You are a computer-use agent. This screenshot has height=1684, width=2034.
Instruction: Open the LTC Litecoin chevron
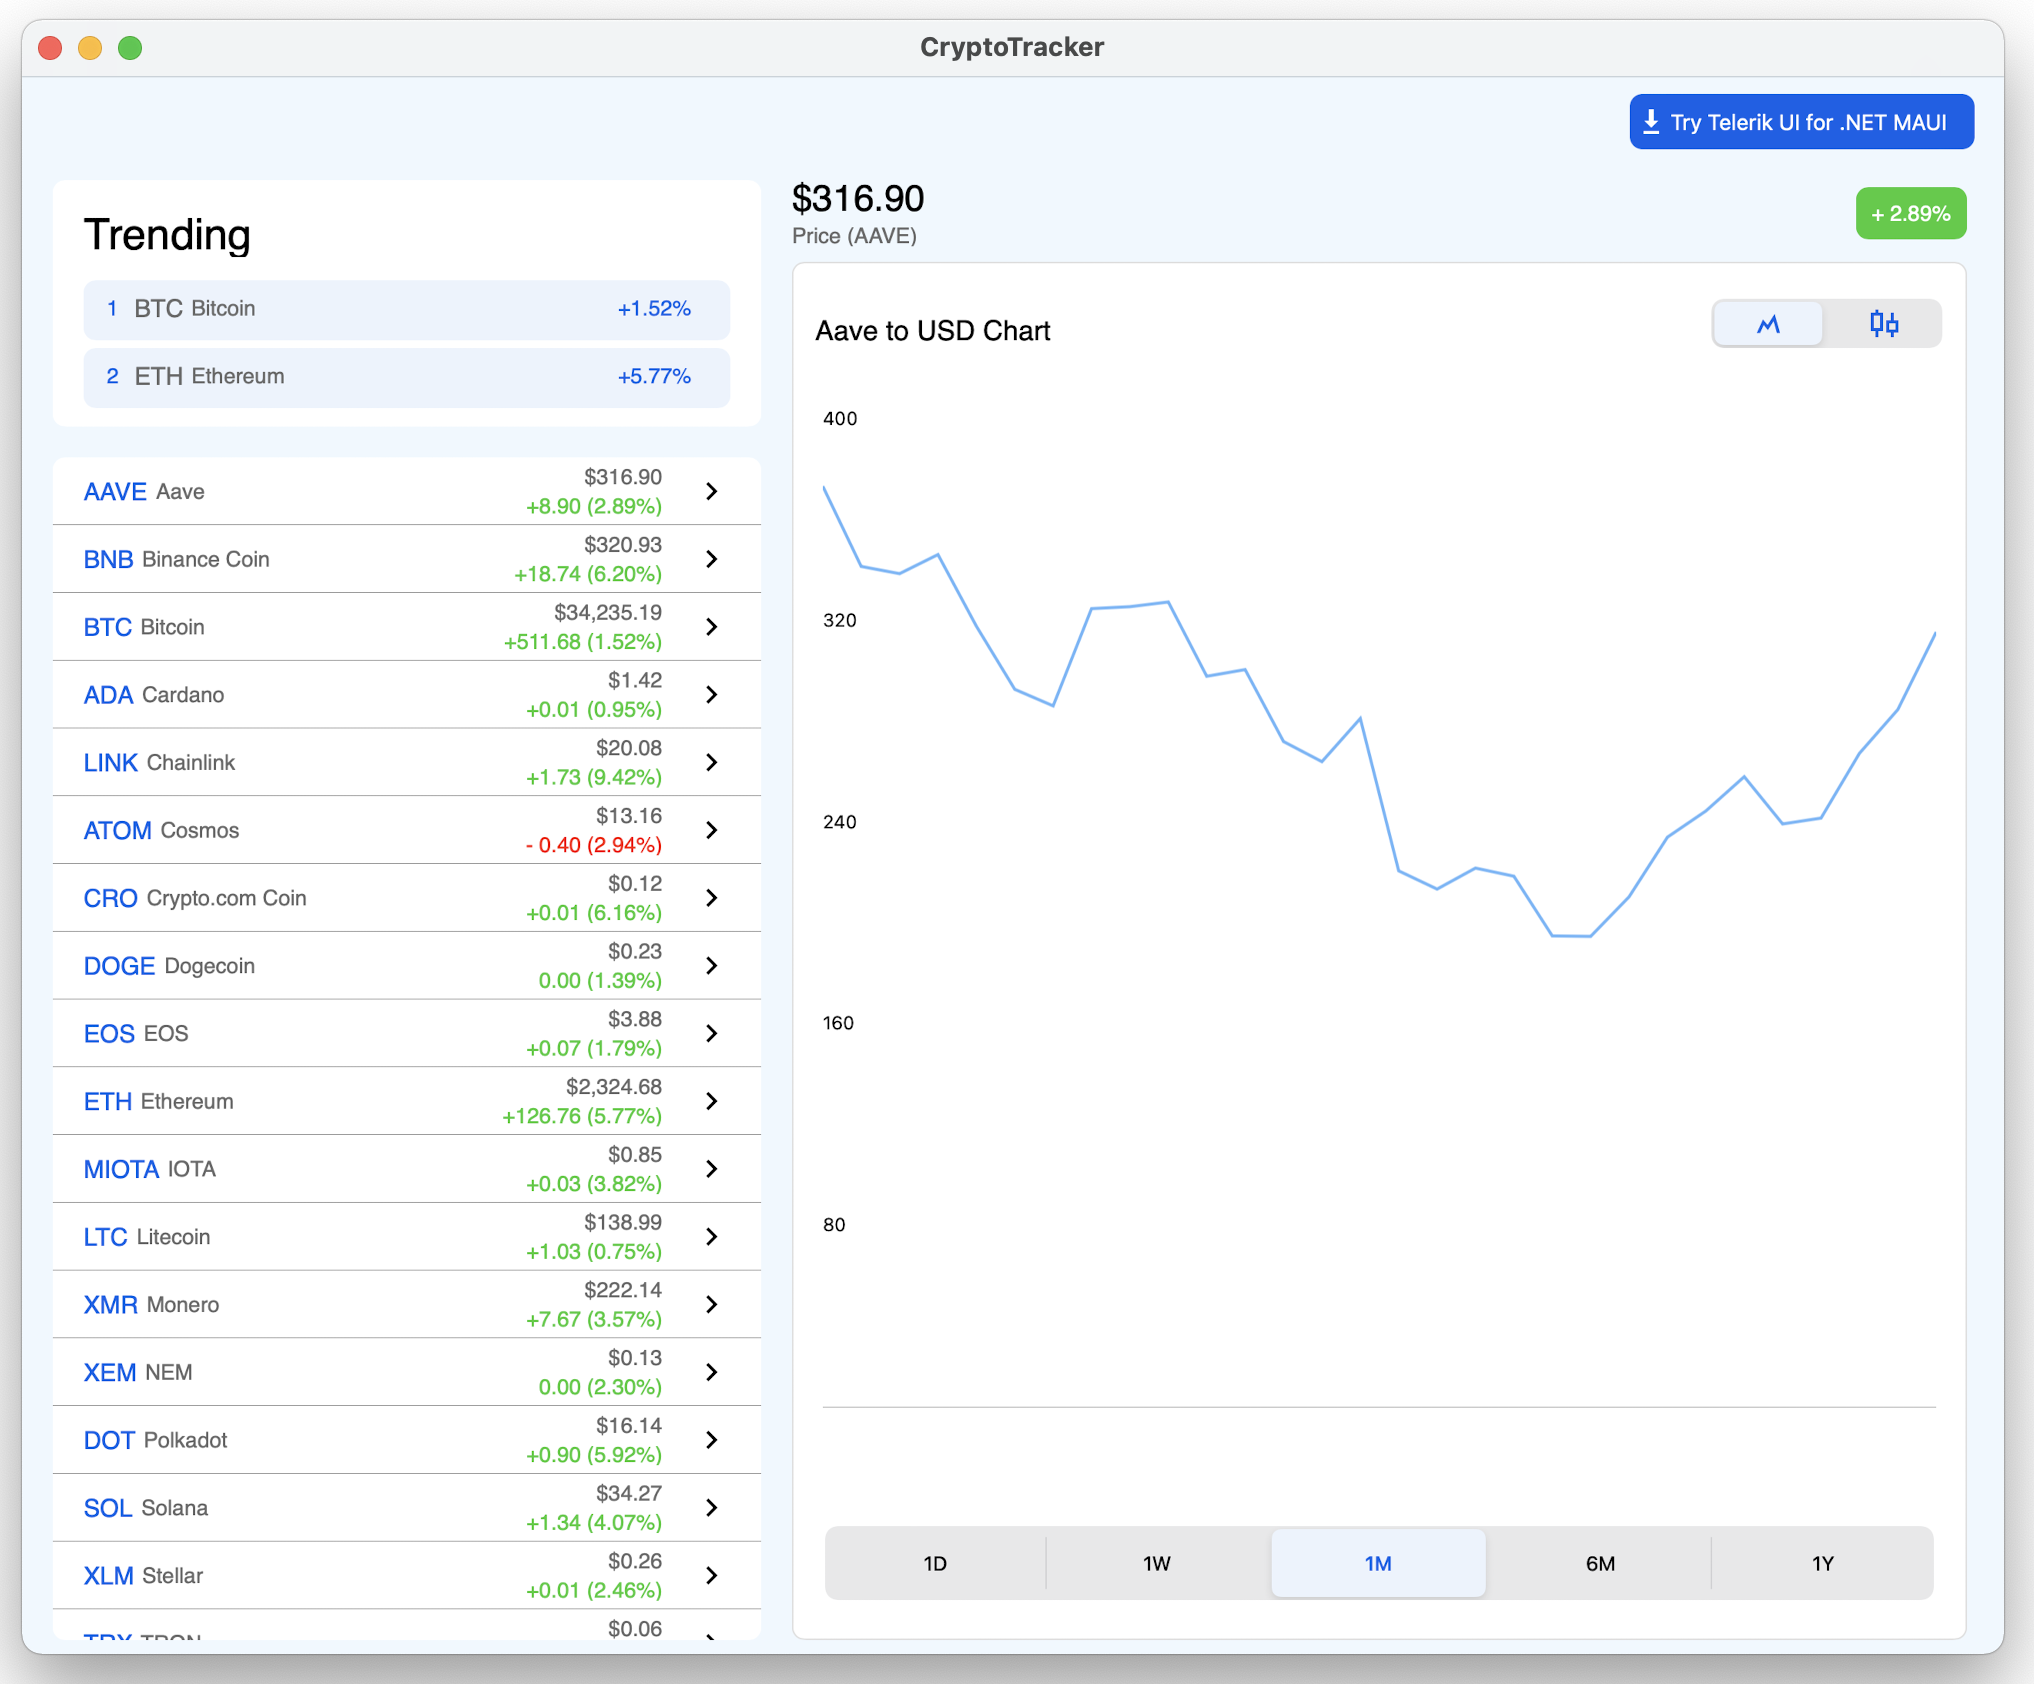[x=712, y=1237]
